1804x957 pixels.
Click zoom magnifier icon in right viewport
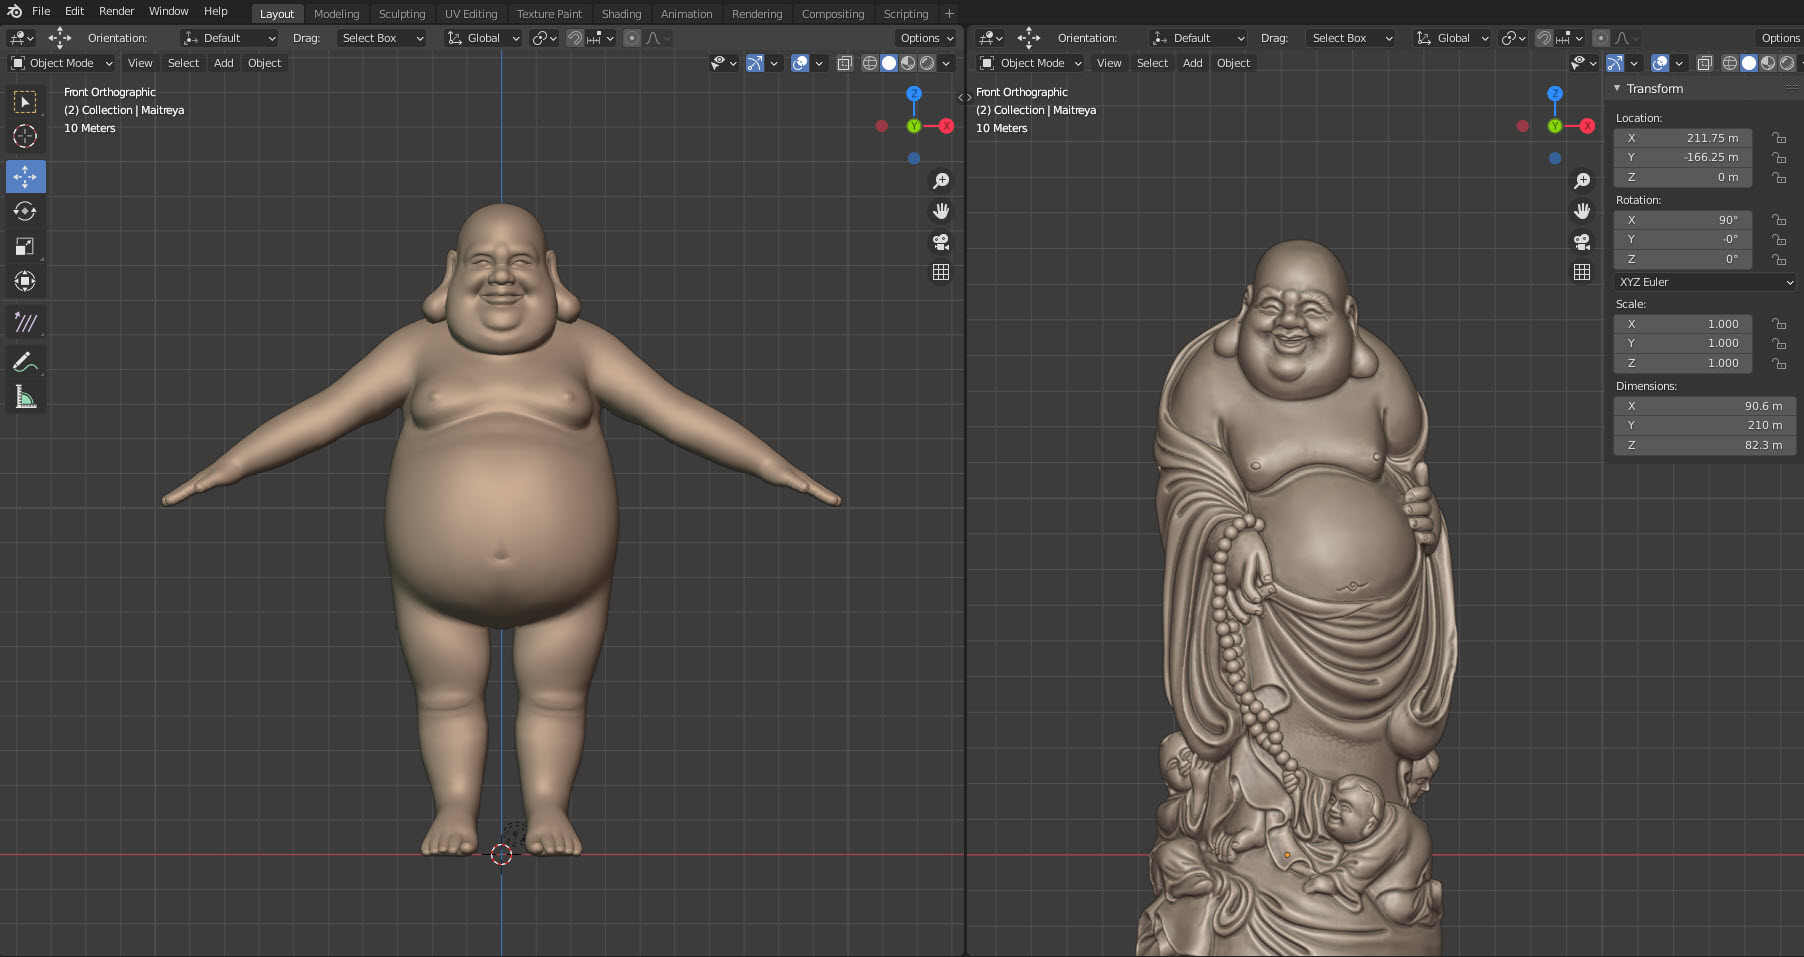[1582, 181]
